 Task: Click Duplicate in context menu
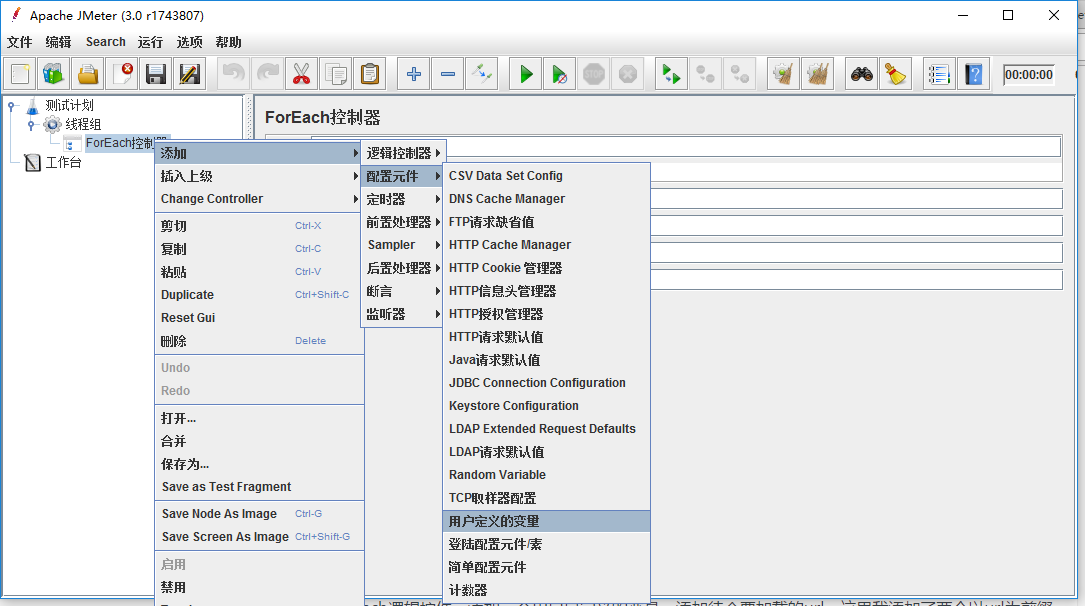tap(259, 295)
